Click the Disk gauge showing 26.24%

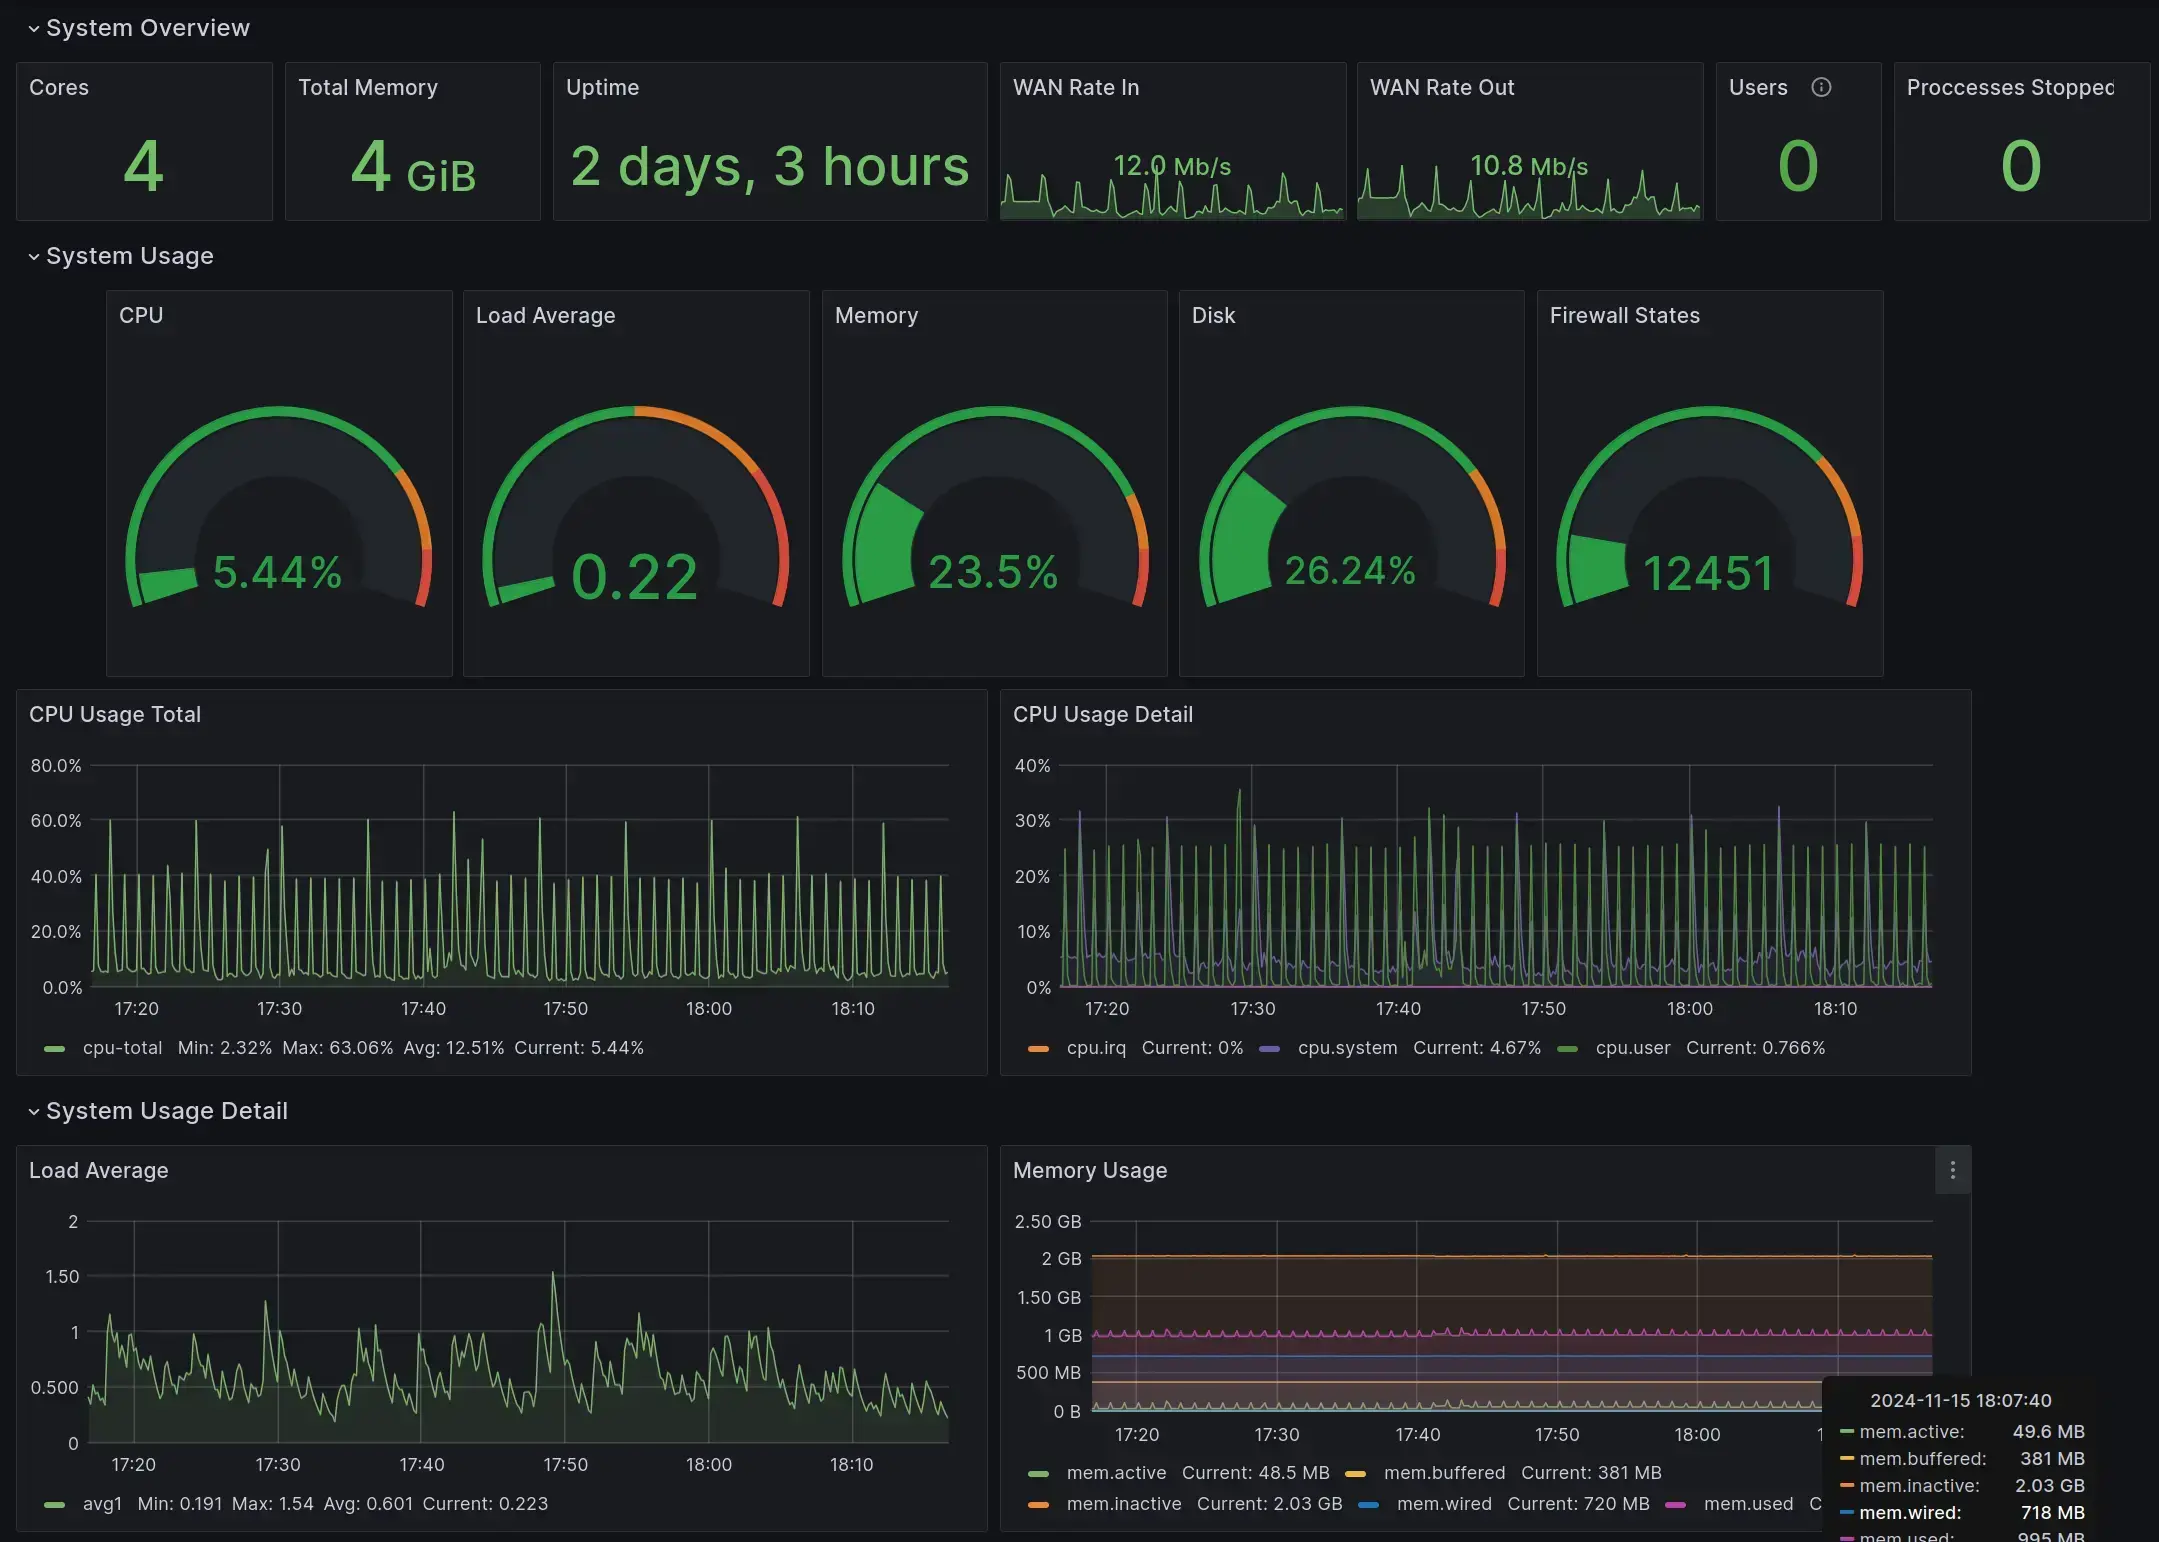1352,508
